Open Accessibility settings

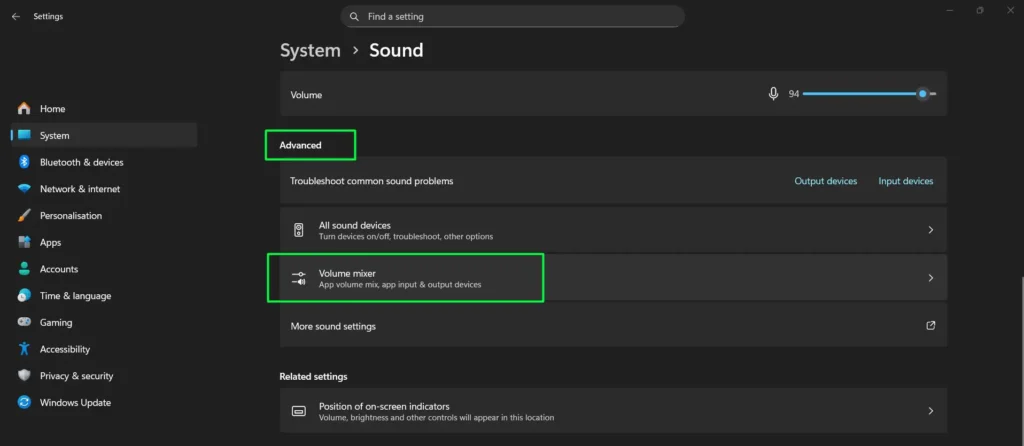(104, 349)
